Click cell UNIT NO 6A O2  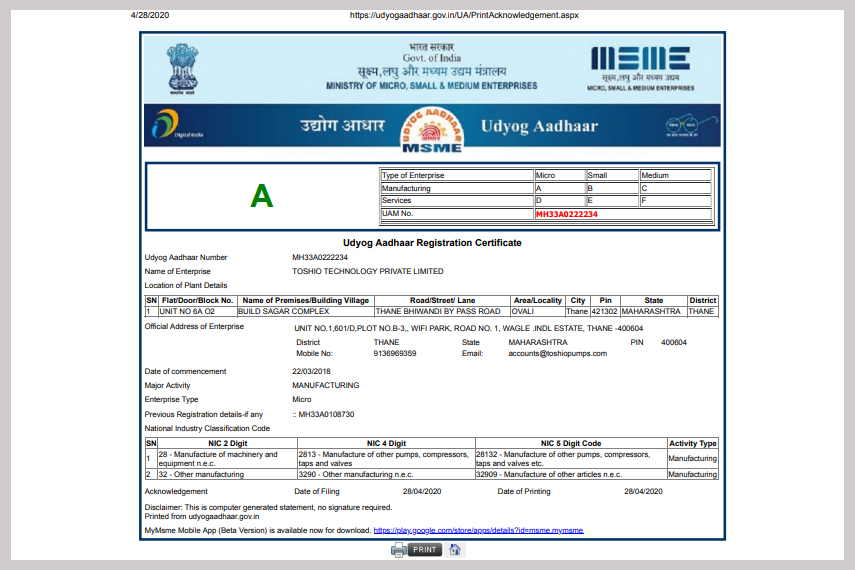pos(197,311)
